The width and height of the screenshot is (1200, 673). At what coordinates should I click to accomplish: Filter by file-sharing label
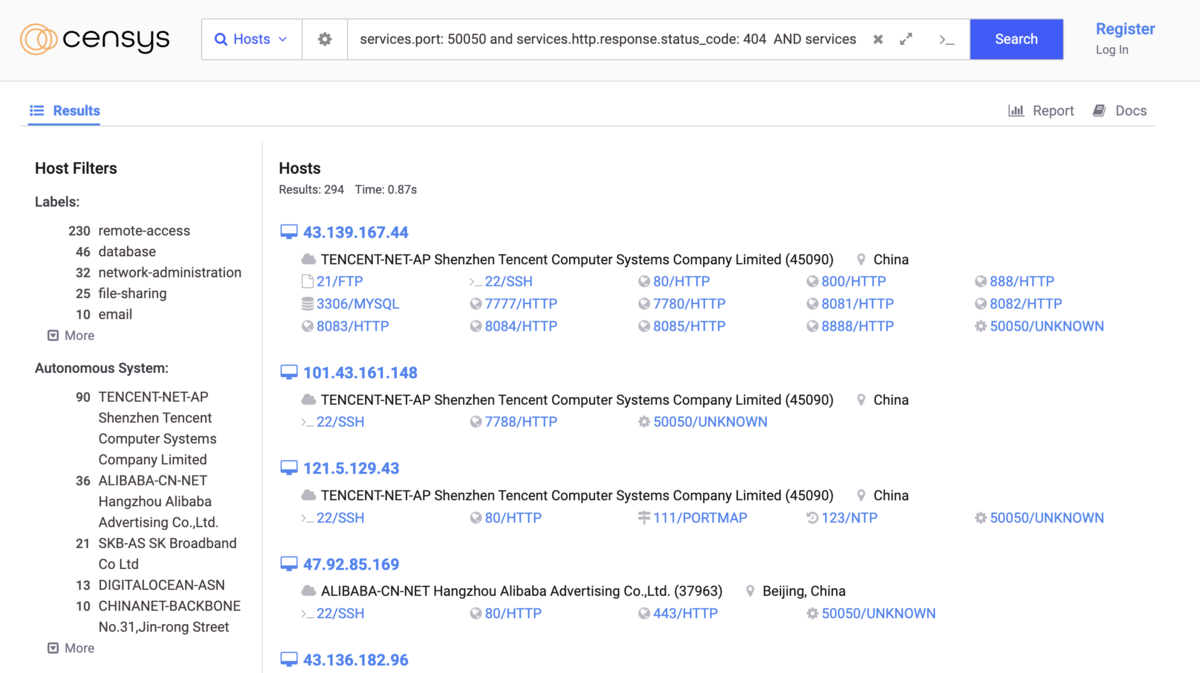pyautogui.click(x=132, y=294)
